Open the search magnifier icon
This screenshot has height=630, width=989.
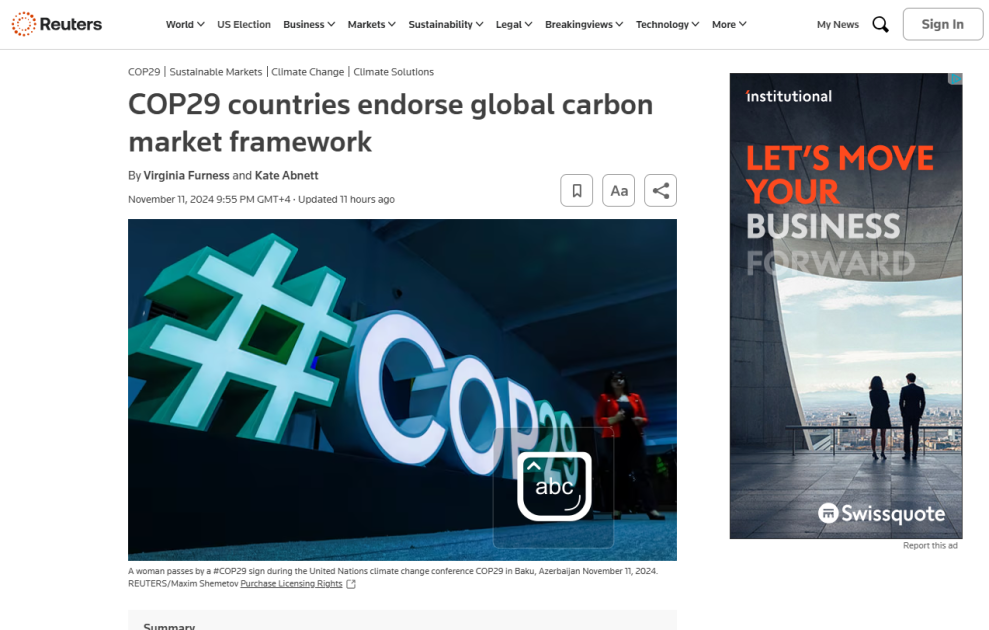[881, 25]
